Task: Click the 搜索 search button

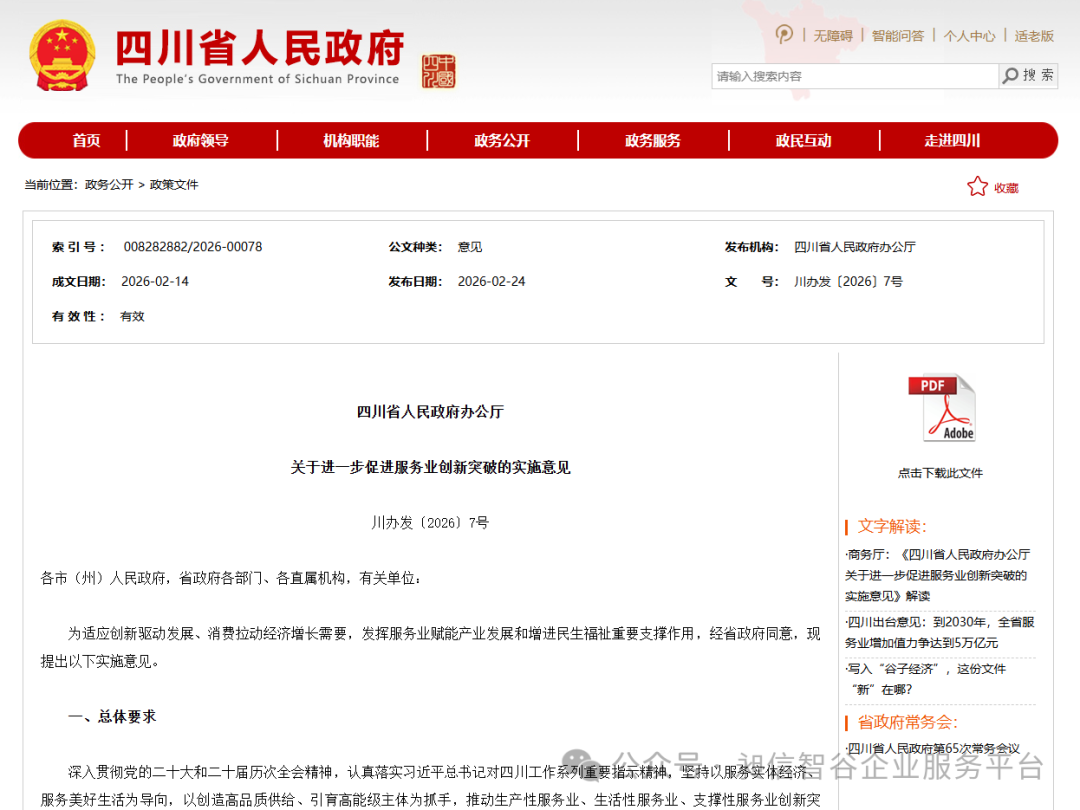Action: [x=1038, y=76]
